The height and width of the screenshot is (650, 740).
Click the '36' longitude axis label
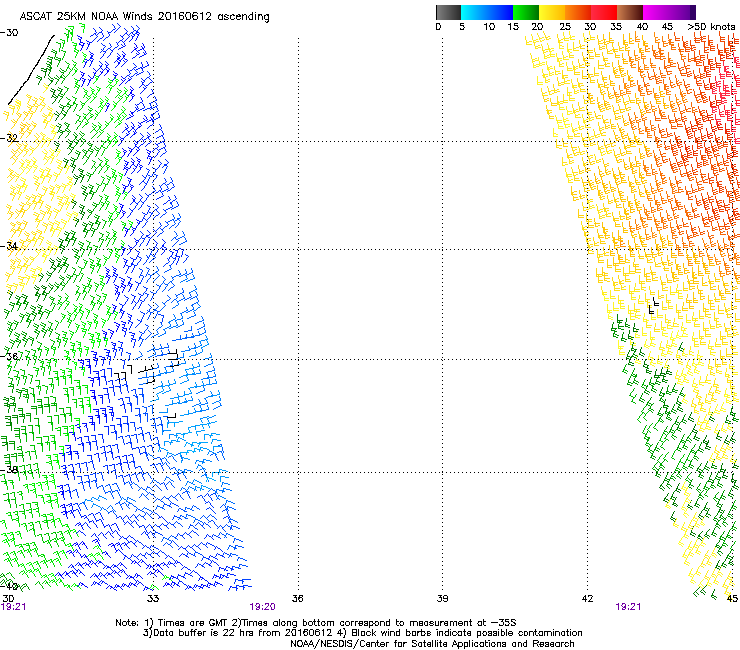pos(298,599)
